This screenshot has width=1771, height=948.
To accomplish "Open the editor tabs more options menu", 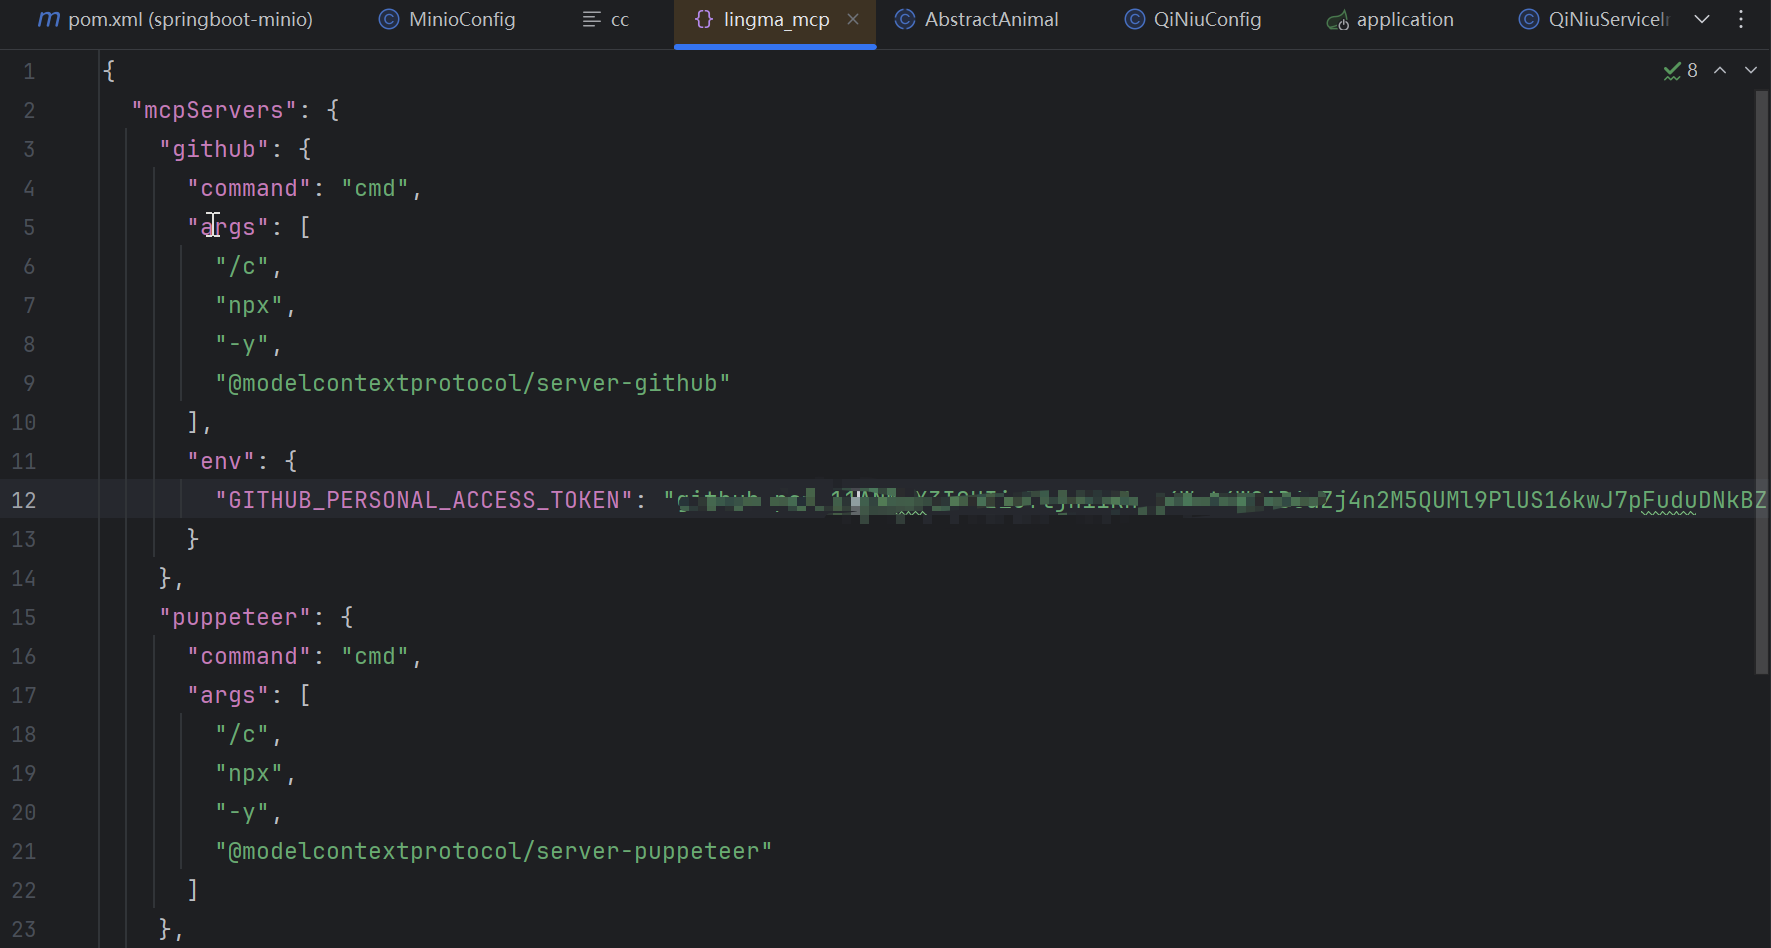I will point(1741,19).
